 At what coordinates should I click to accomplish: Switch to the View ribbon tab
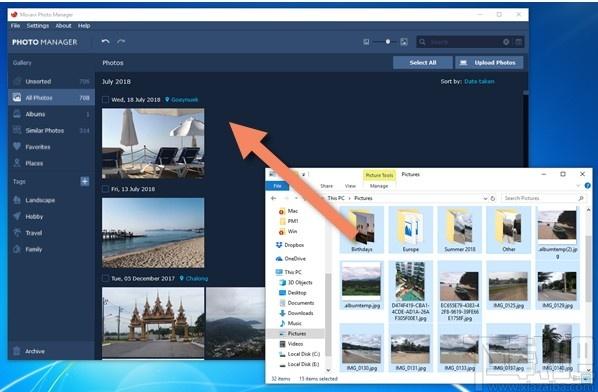pyautogui.click(x=350, y=186)
